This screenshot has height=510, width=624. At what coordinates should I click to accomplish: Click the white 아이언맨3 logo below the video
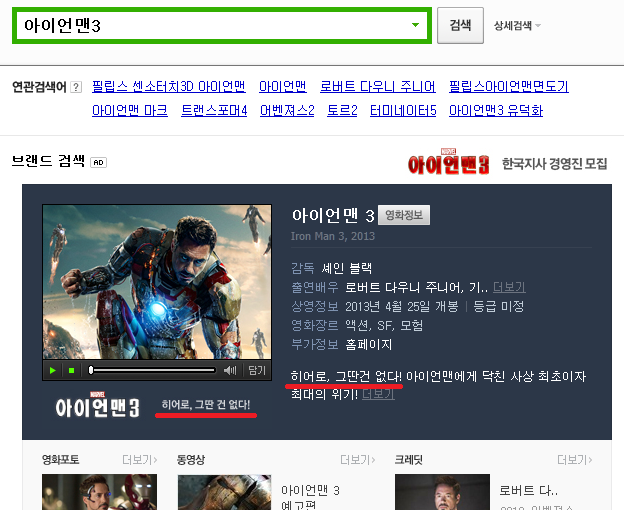98,405
